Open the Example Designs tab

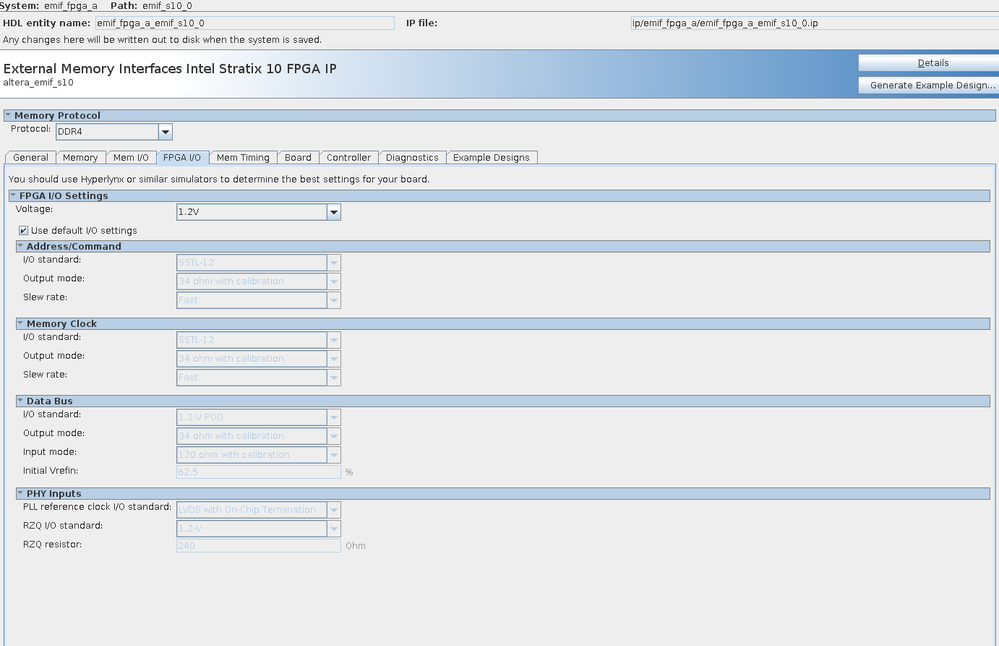[x=491, y=157]
